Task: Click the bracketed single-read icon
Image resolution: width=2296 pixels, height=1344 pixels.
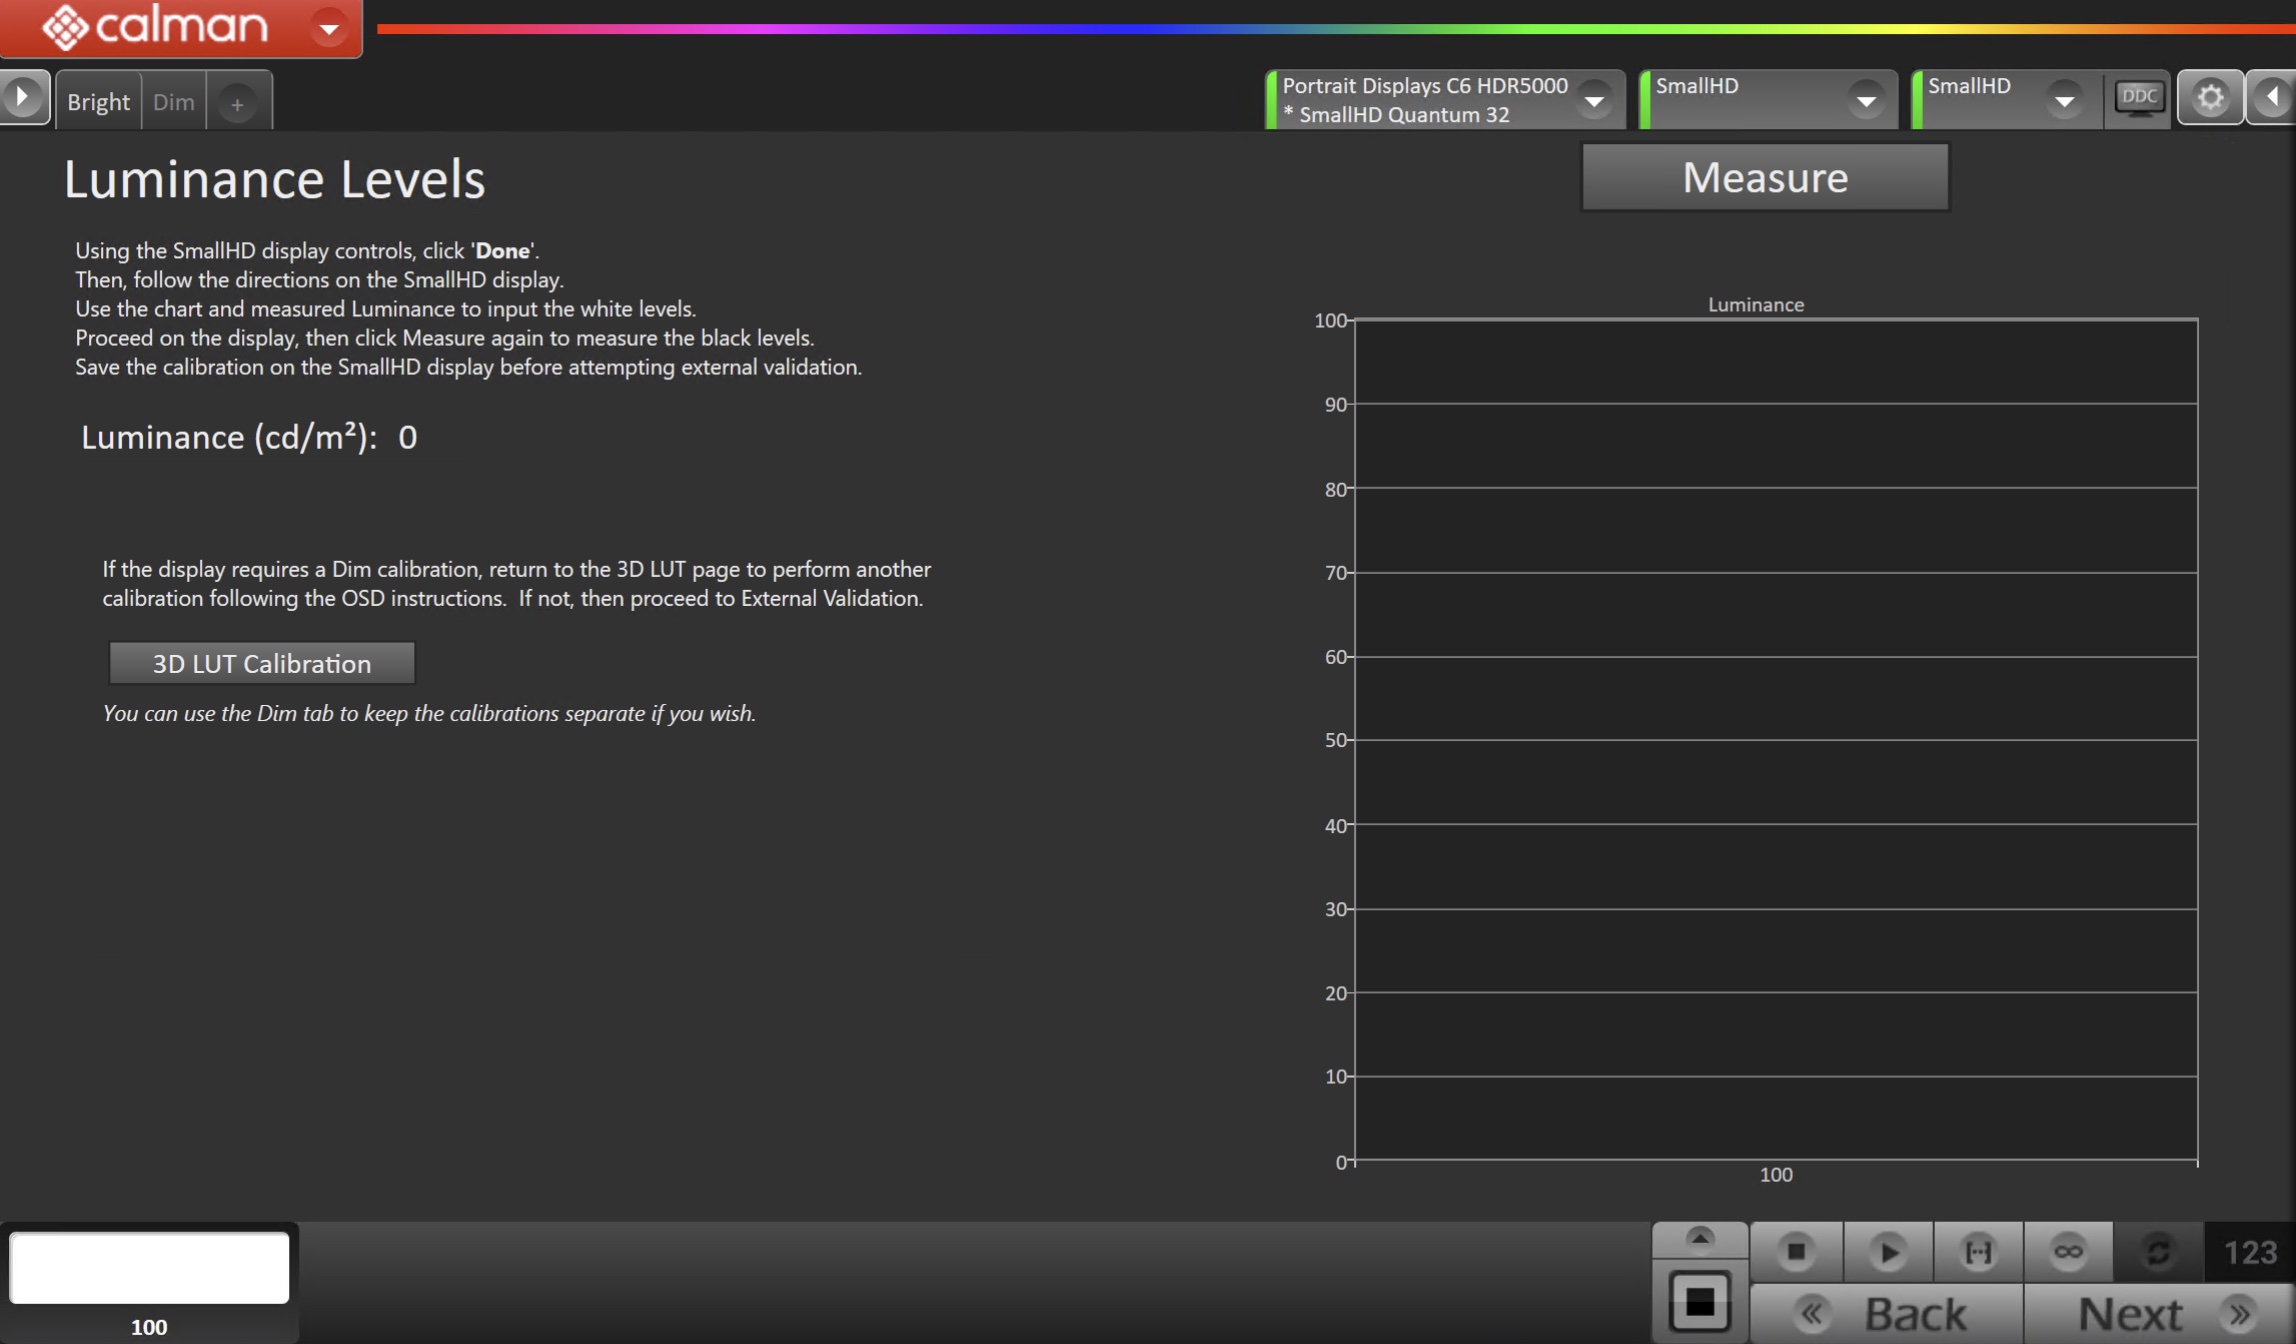Action: (1978, 1251)
